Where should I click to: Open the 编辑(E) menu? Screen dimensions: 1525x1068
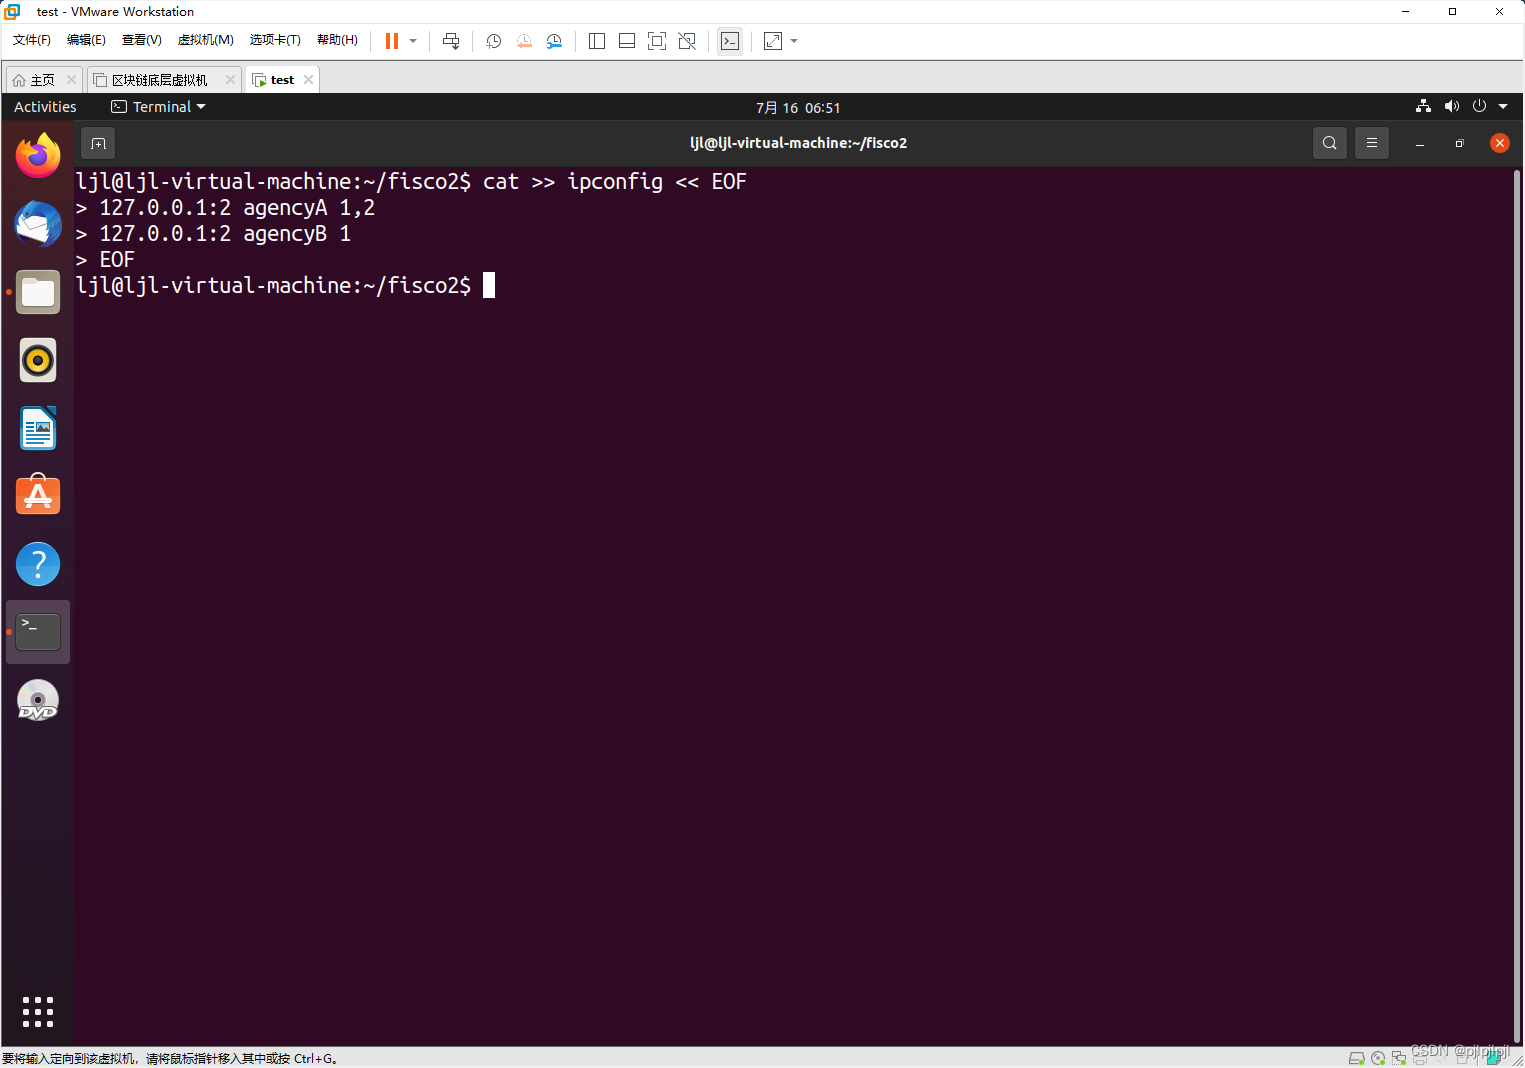tap(86, 40)
